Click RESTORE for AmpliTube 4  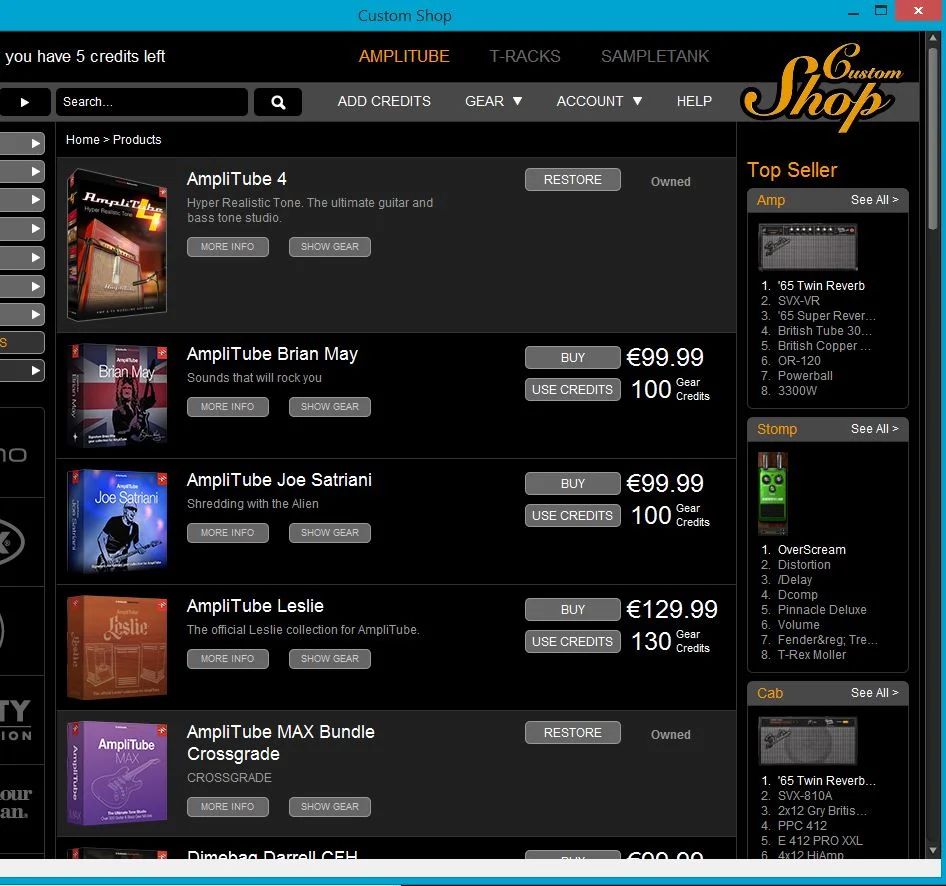pos(573,180)
